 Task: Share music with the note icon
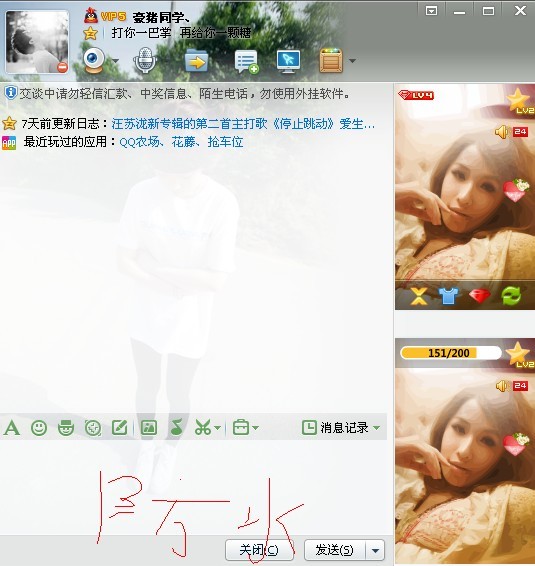pos(176,427)
